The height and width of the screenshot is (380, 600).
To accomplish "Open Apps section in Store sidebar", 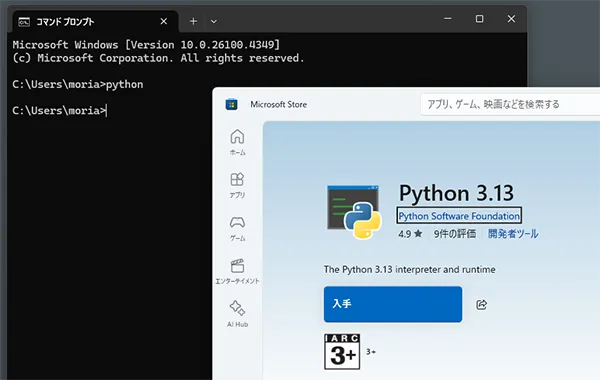I will click(237, 185).
